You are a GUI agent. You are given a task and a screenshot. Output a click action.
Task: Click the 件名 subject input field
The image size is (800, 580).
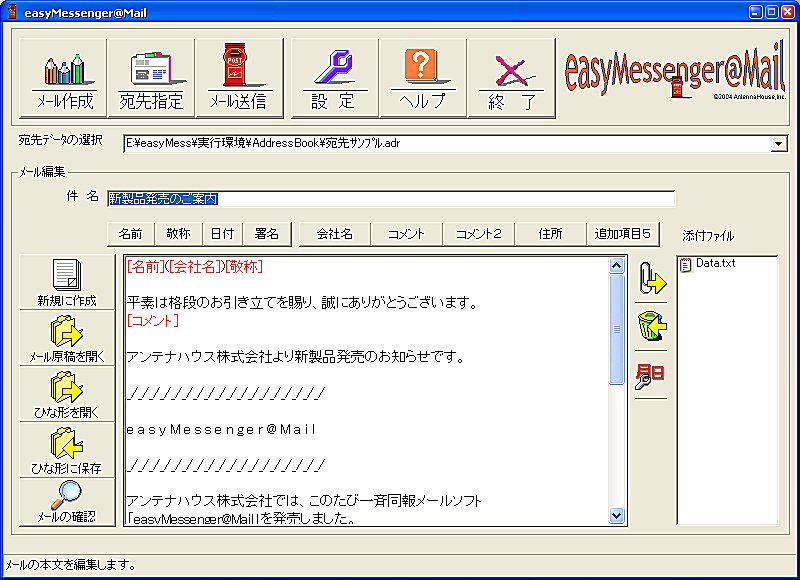[391, 198]
